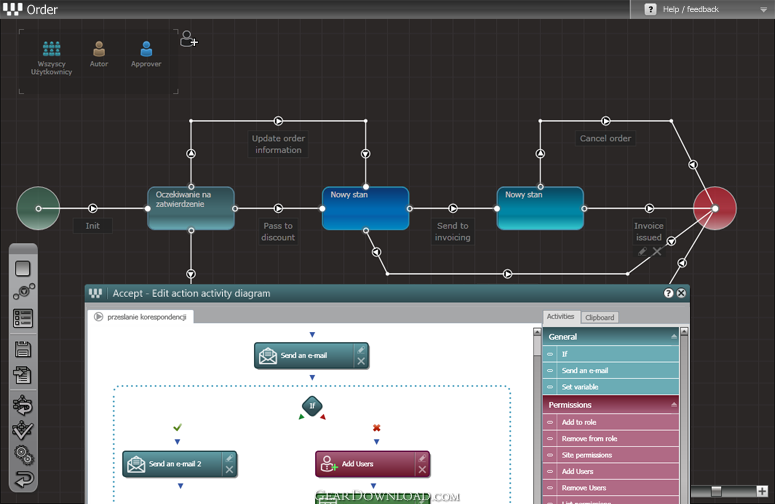Click the Pass to discount label
The height and width of the screenshot is (504, 775).
(x=278, y=232)
